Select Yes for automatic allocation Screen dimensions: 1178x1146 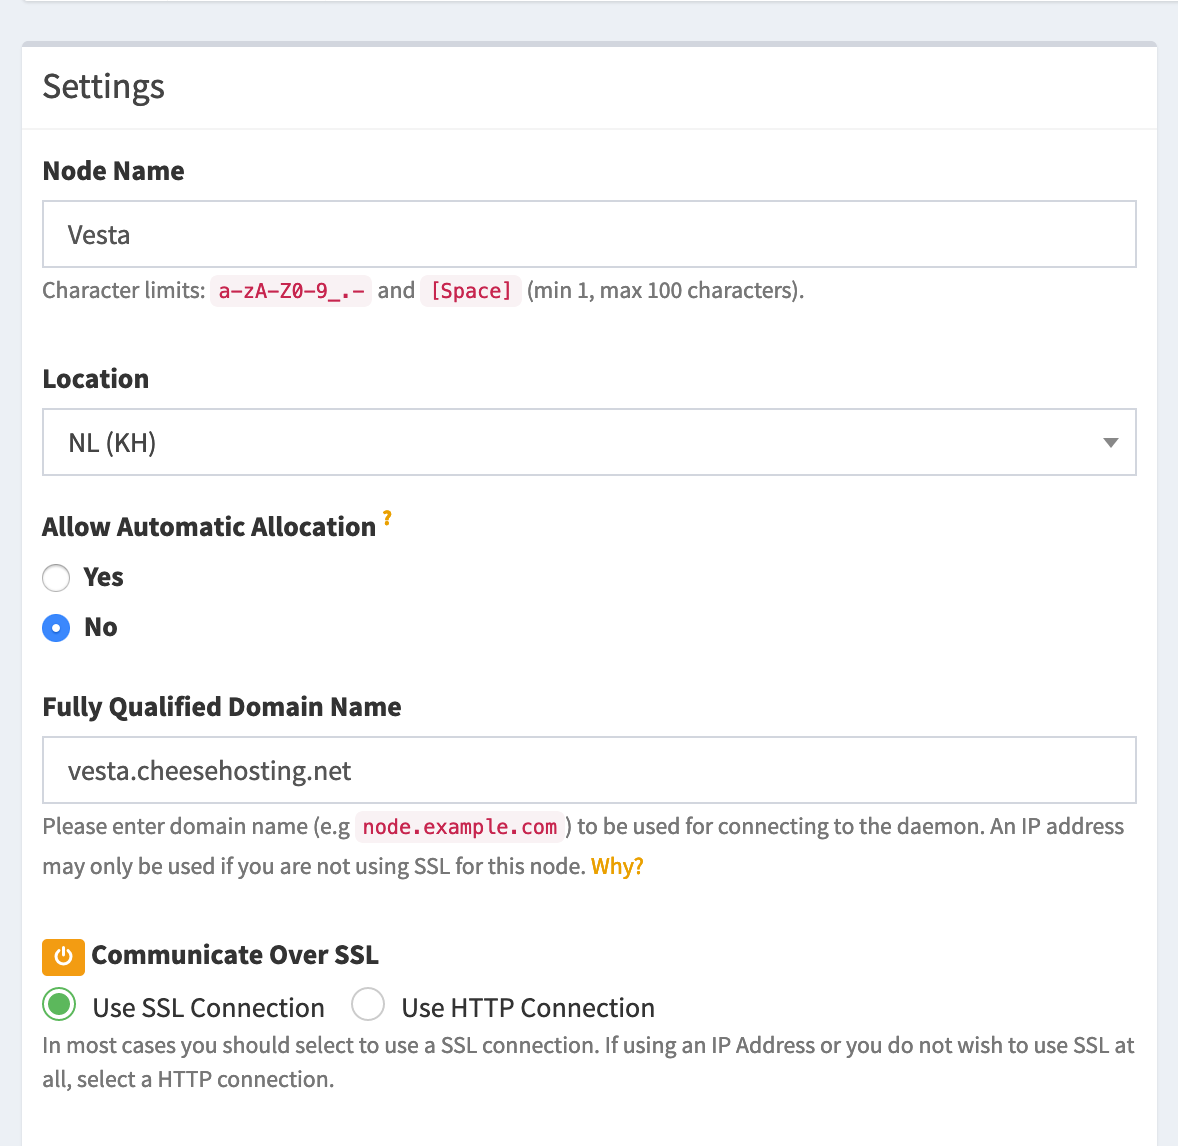coord(56,578)
